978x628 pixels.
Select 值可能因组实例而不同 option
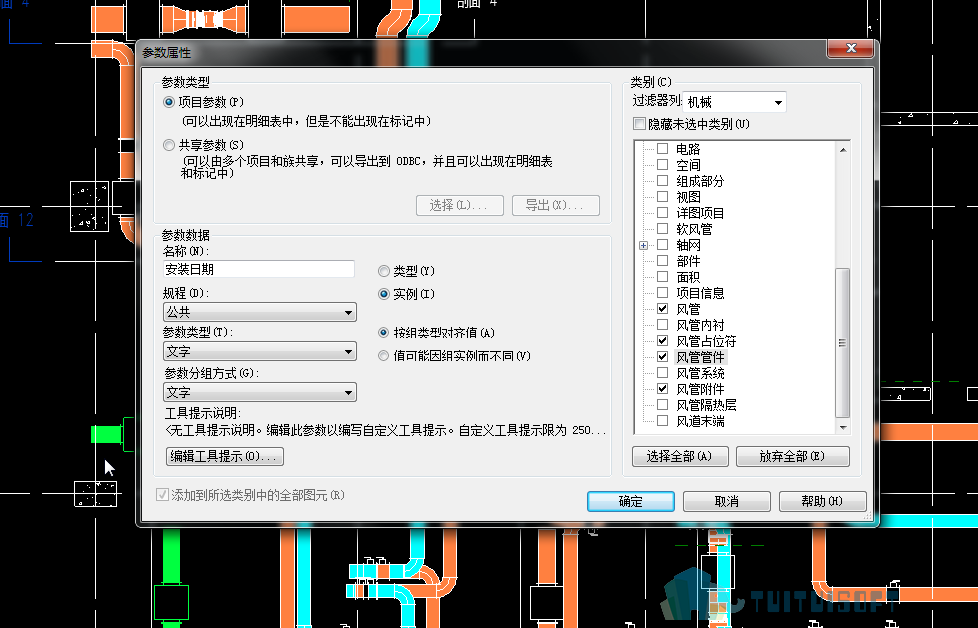click(384, 356)
